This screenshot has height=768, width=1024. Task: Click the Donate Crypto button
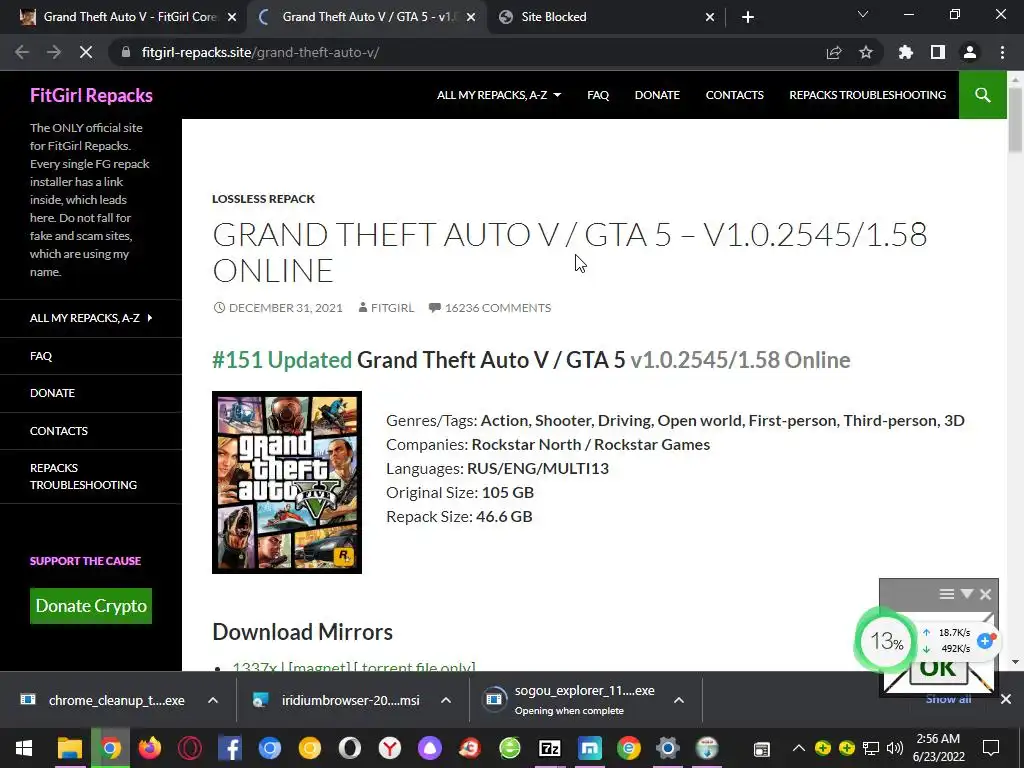(x=91, y=606)
